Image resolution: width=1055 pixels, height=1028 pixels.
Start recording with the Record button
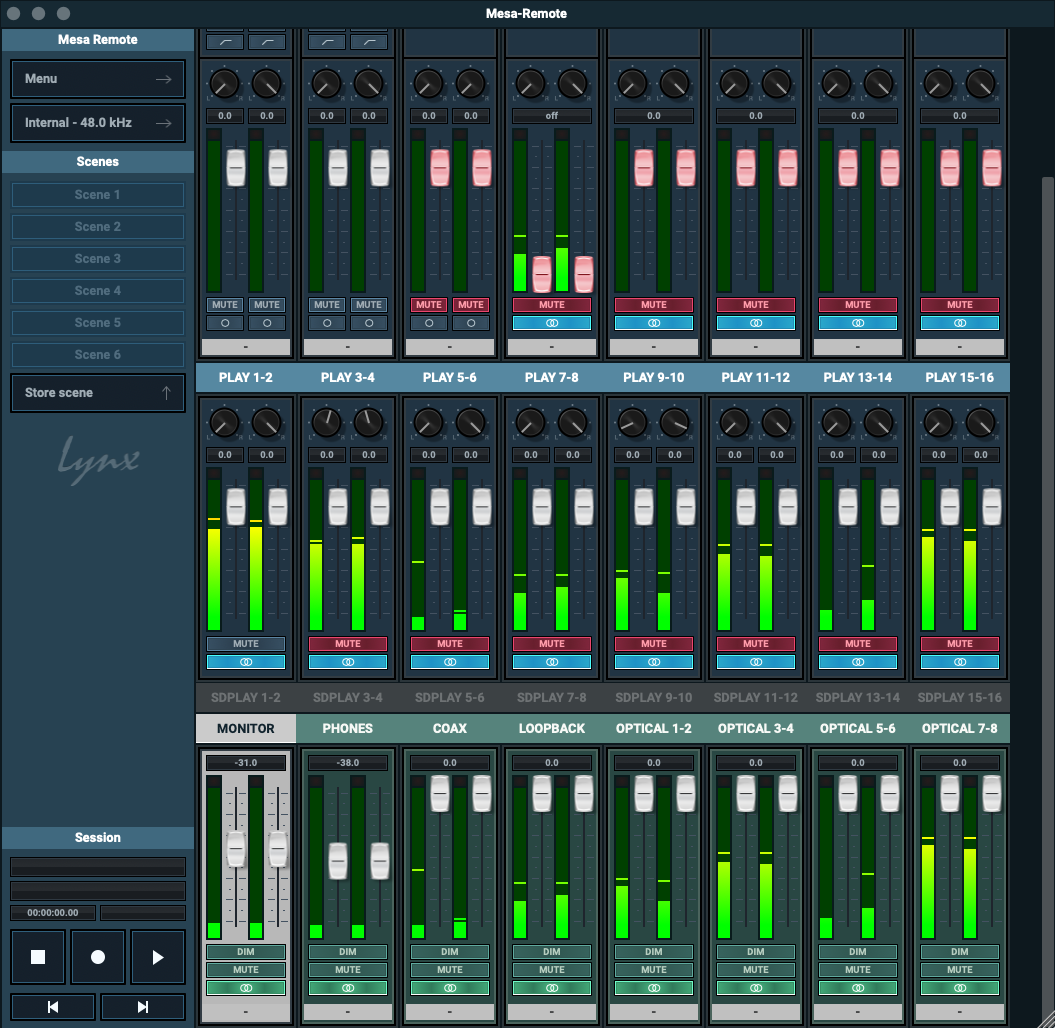[98, 957]
